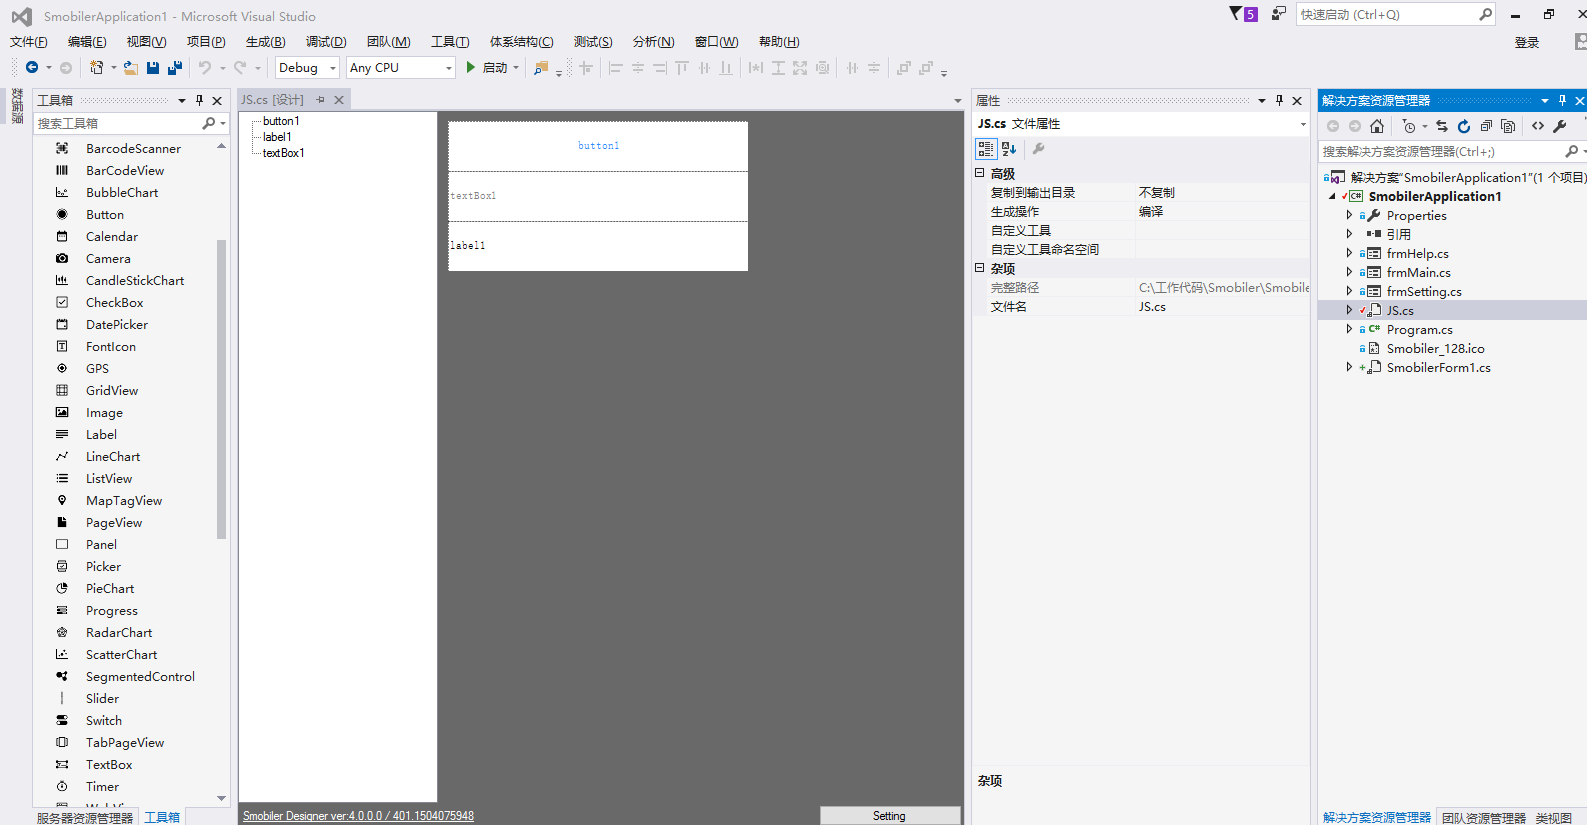Expand the SmobilerForm1.cs tree node
This screenshot has width=1587, height=825.
tap(1349, 368)
